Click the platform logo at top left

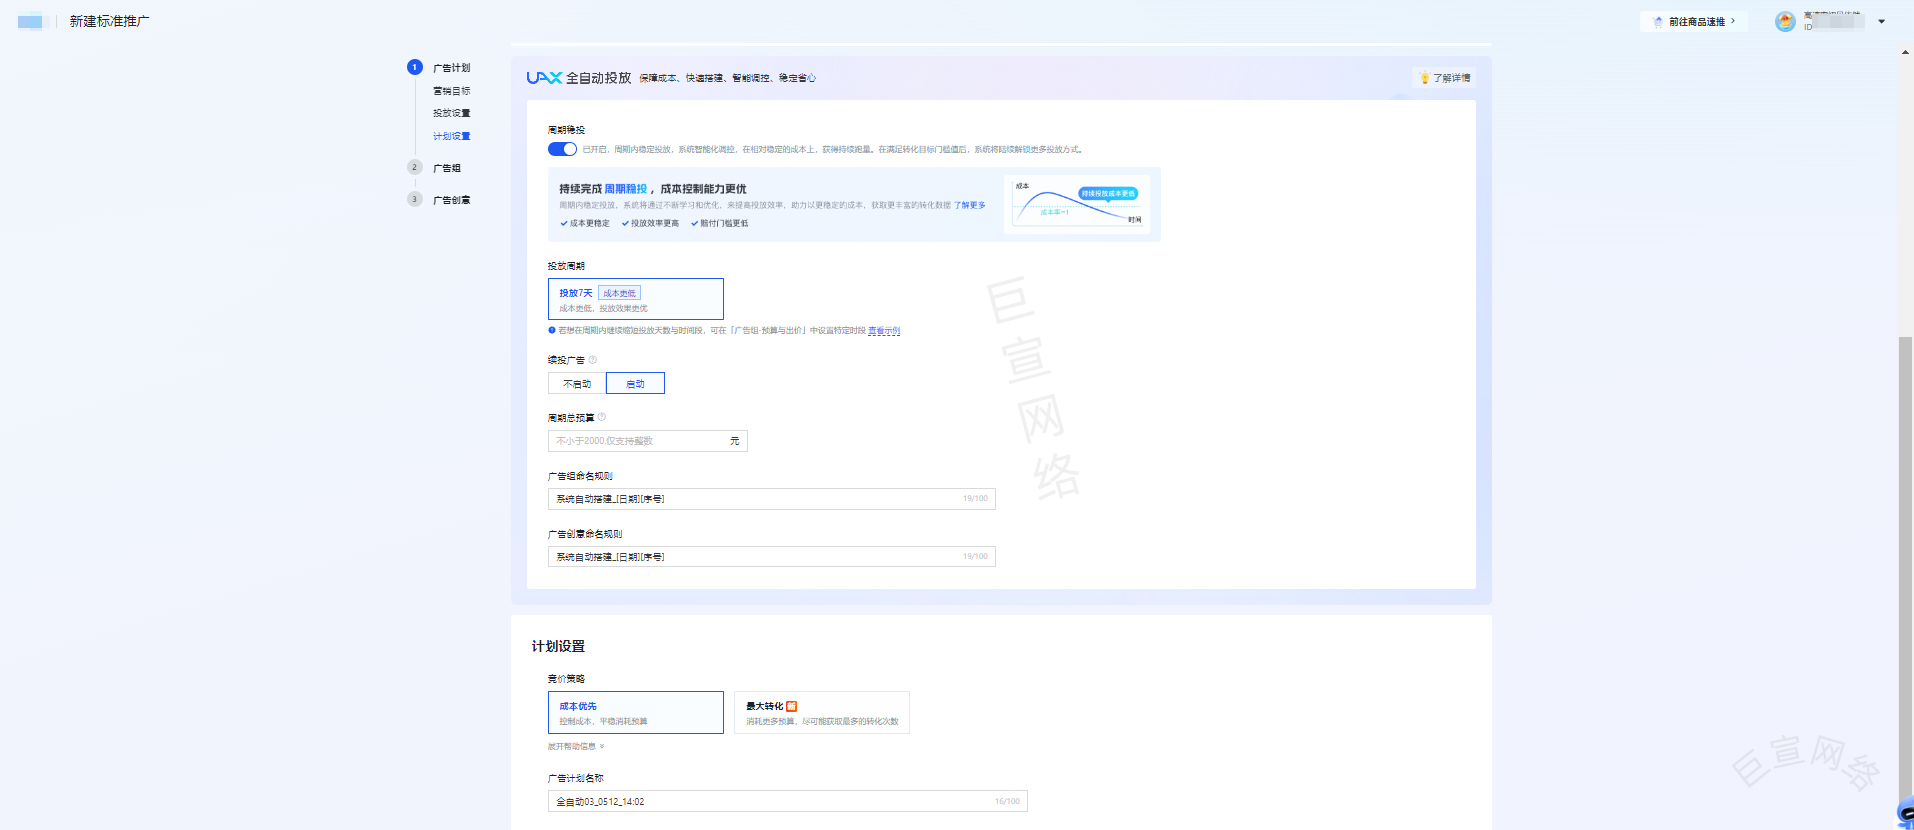tap(31, 21)
